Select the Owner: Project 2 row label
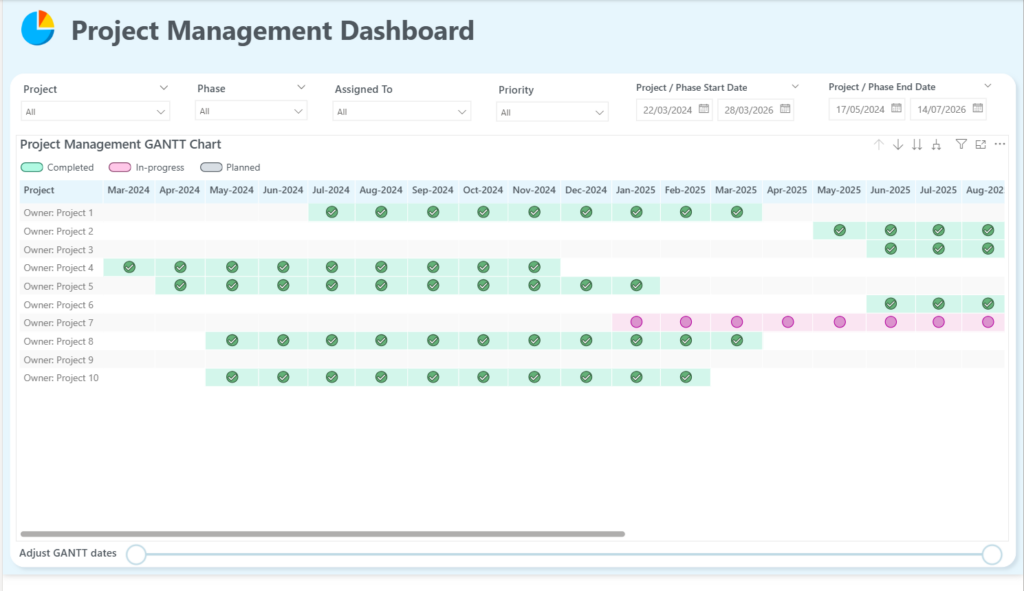 (x=58, y=231)
